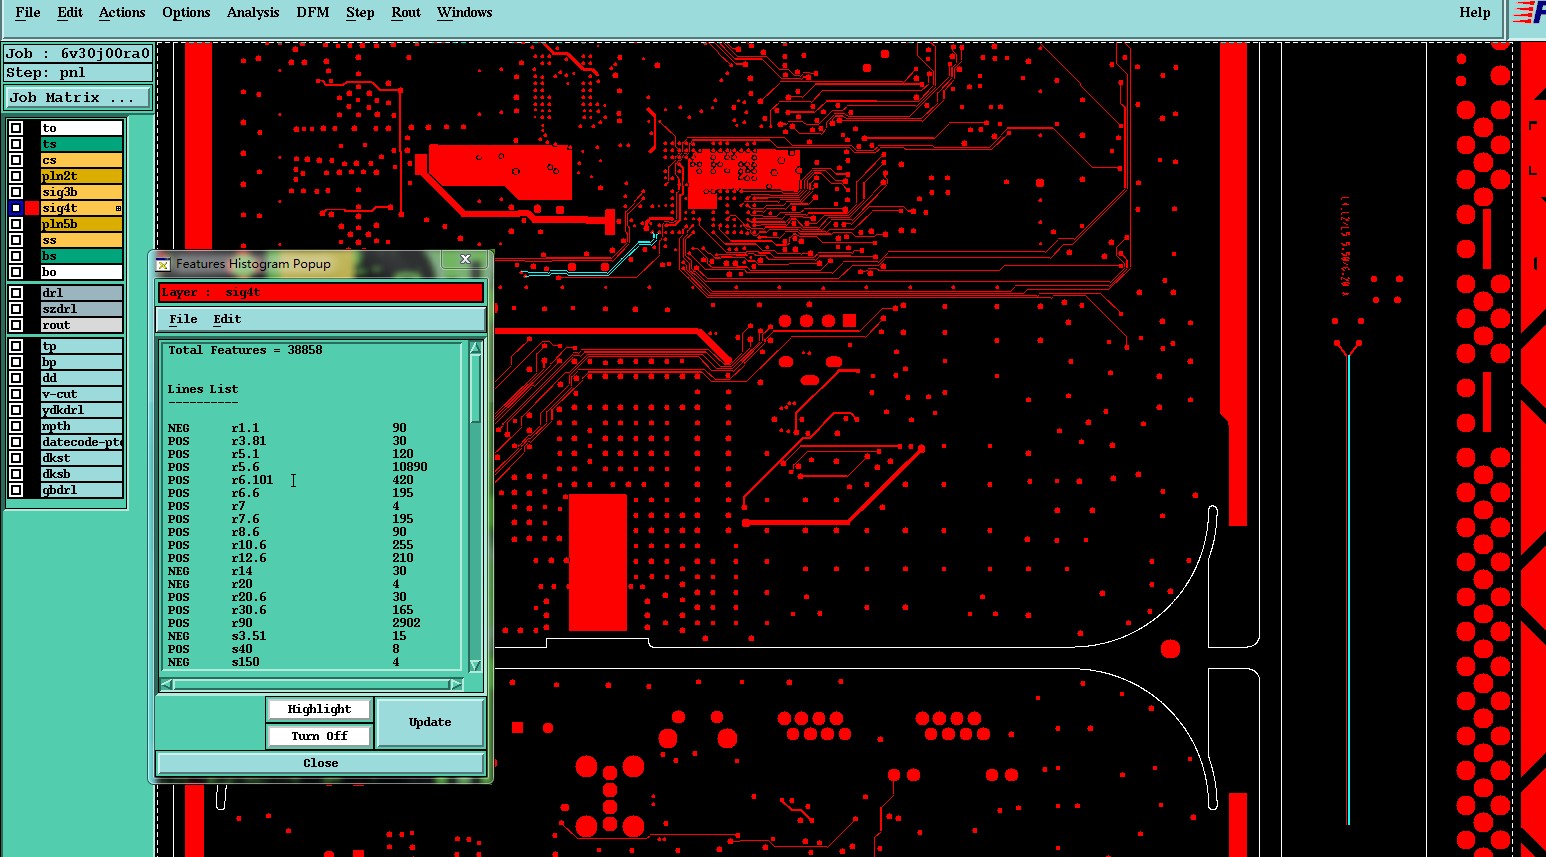Open the Options menu
The height and width of the screenshot is (857, 1546).
click(186, 13)
